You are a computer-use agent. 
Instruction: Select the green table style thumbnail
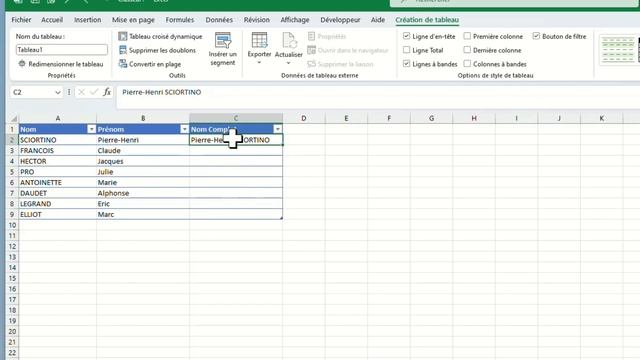coord(618,49)
